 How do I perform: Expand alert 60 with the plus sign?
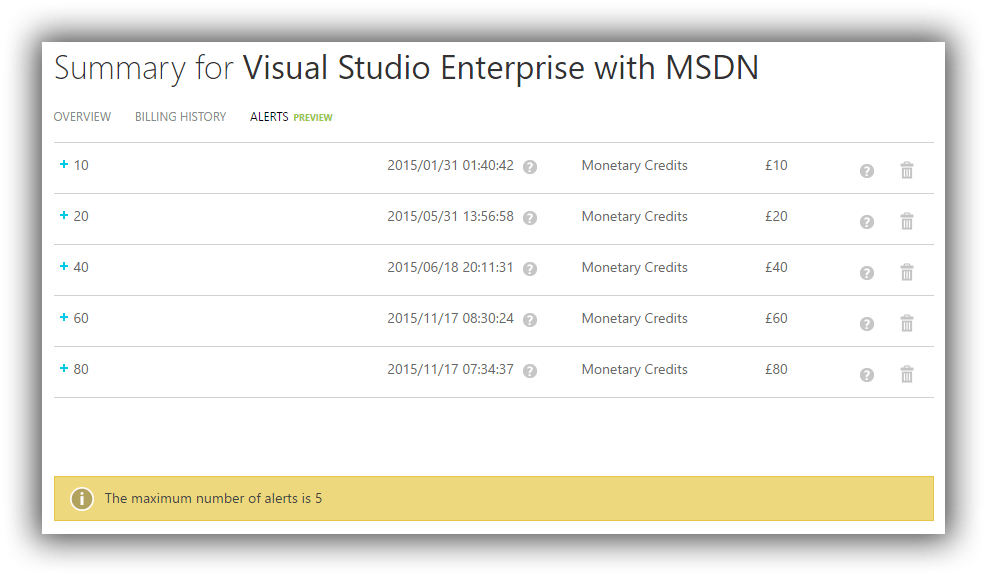click(x=64, y=317)
